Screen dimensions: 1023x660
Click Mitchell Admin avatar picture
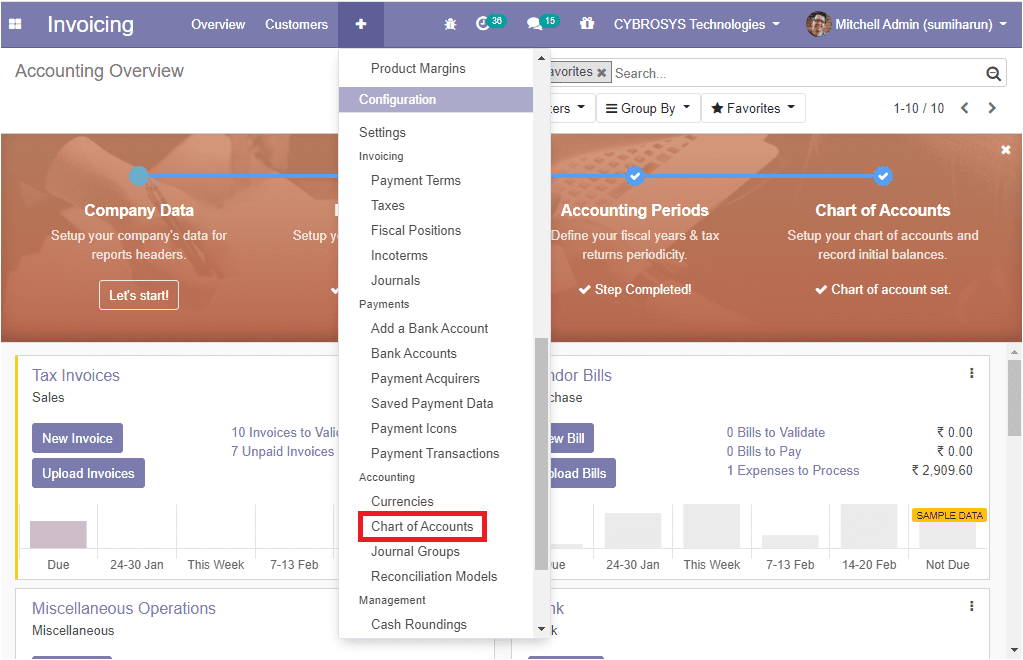[x=818, y=24]
